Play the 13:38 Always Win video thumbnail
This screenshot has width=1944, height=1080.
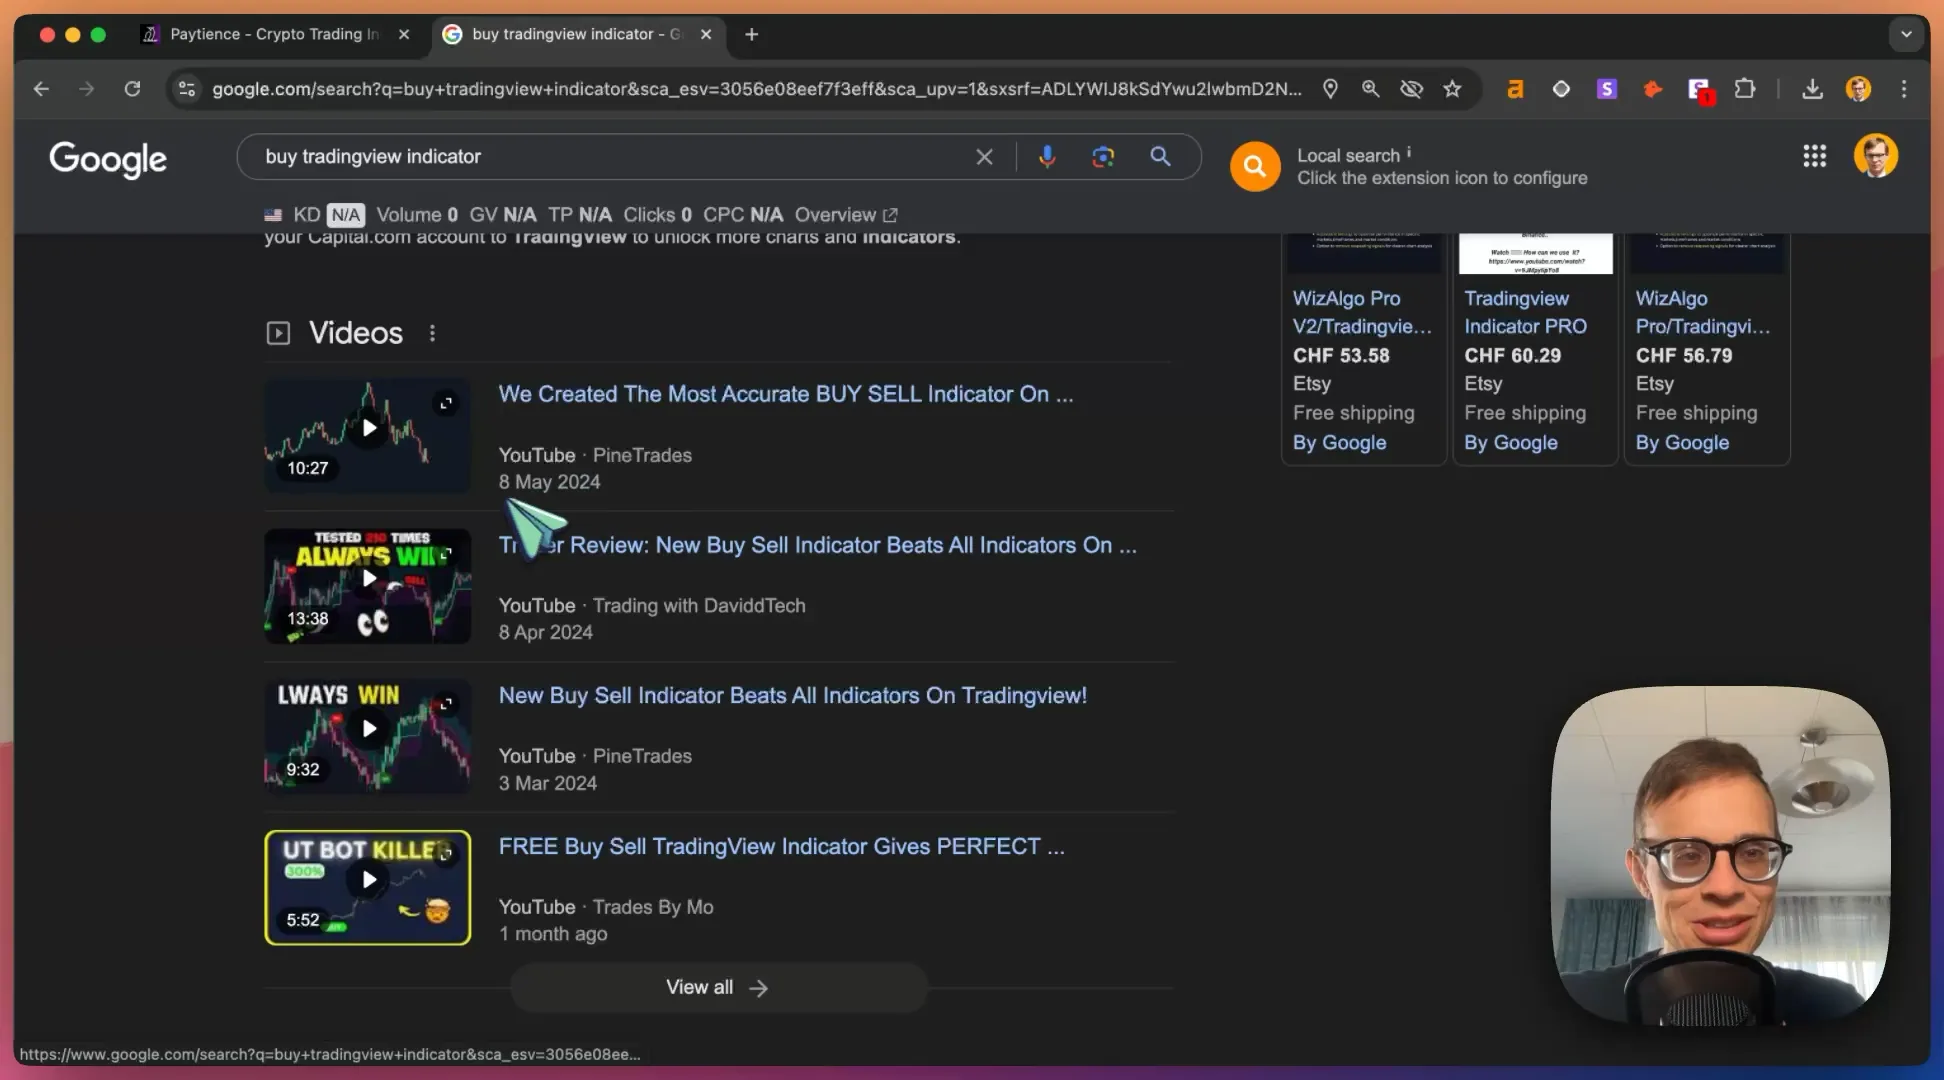pos(368,585)
